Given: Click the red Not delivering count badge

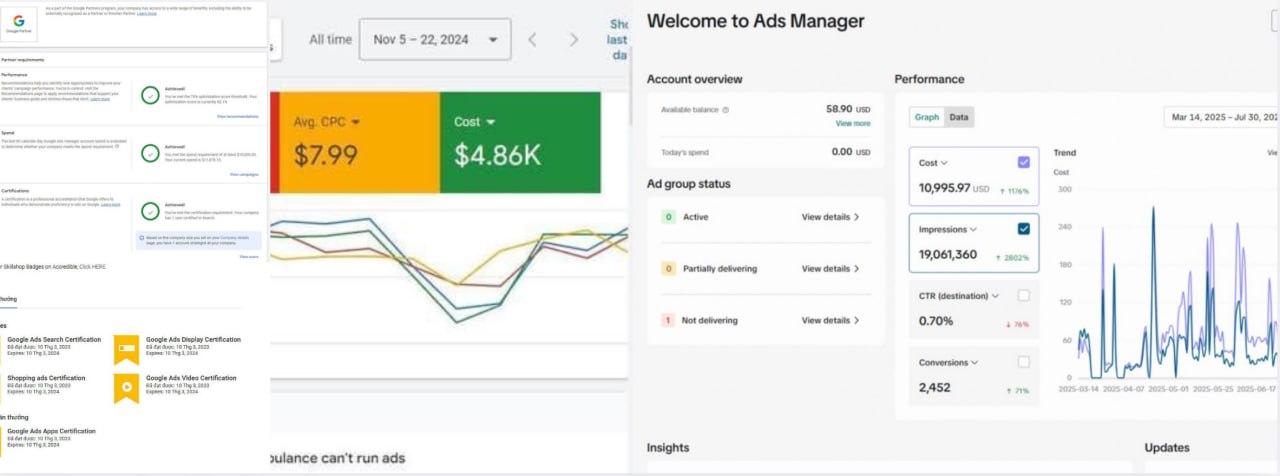Looking at the screenshot, I should pyautogui.click(x=667, y=321).
